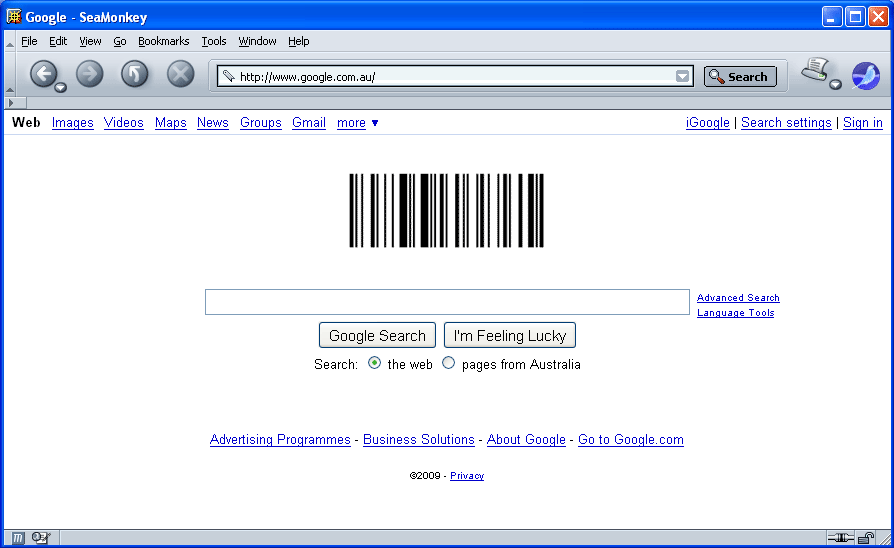Open the Advertising Programmes link
This screenshot has height=548, width=894.
click(x=280, y=440)
